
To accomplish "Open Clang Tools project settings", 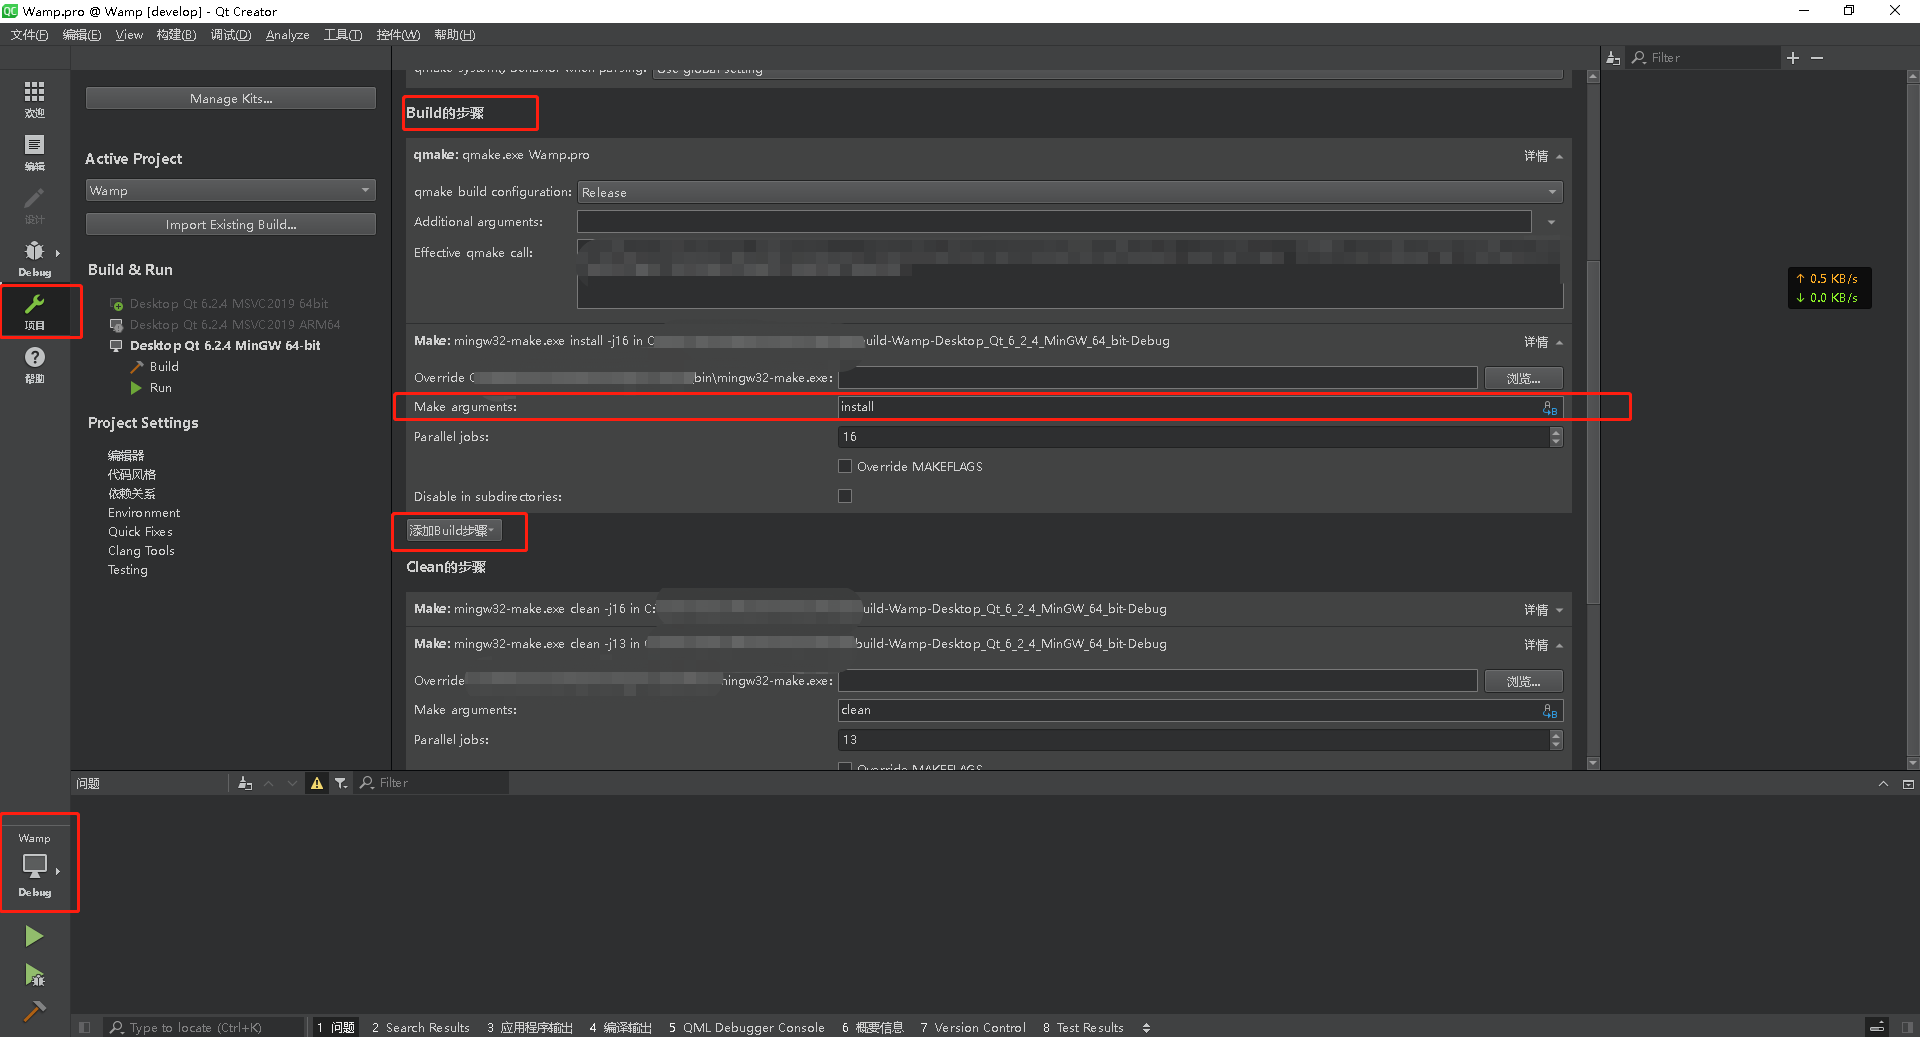I will click(141, 551).
